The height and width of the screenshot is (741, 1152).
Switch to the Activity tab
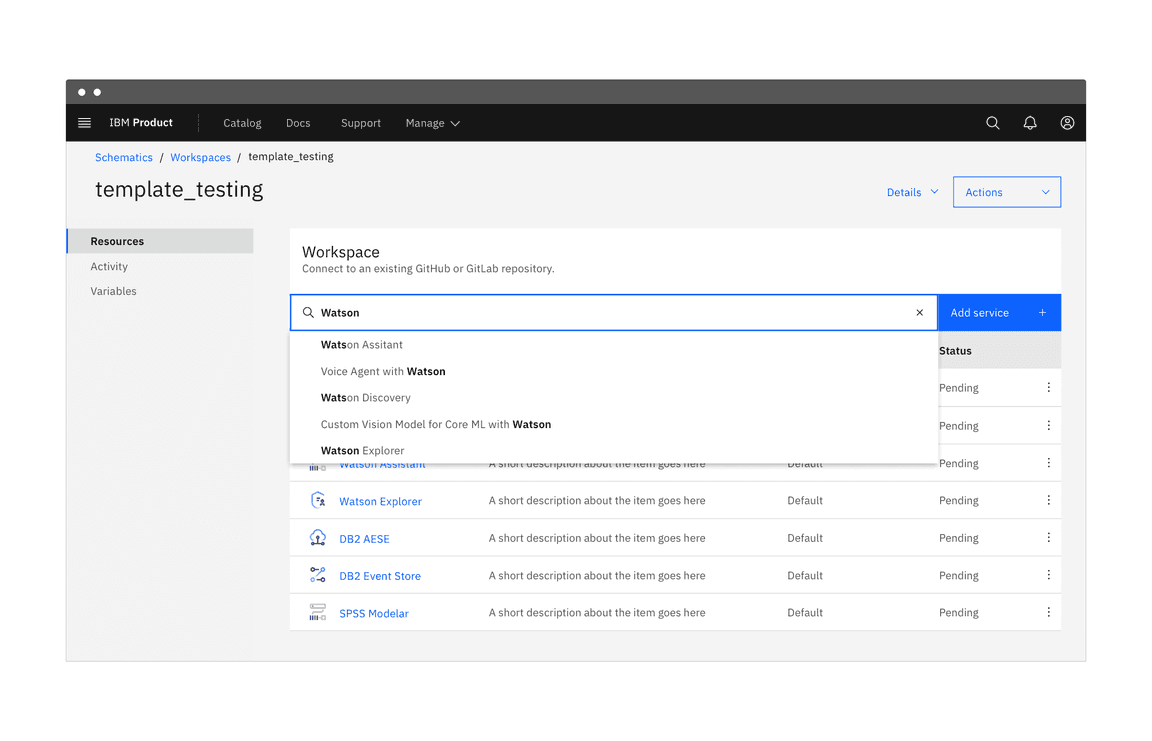[x=110, y=266]
